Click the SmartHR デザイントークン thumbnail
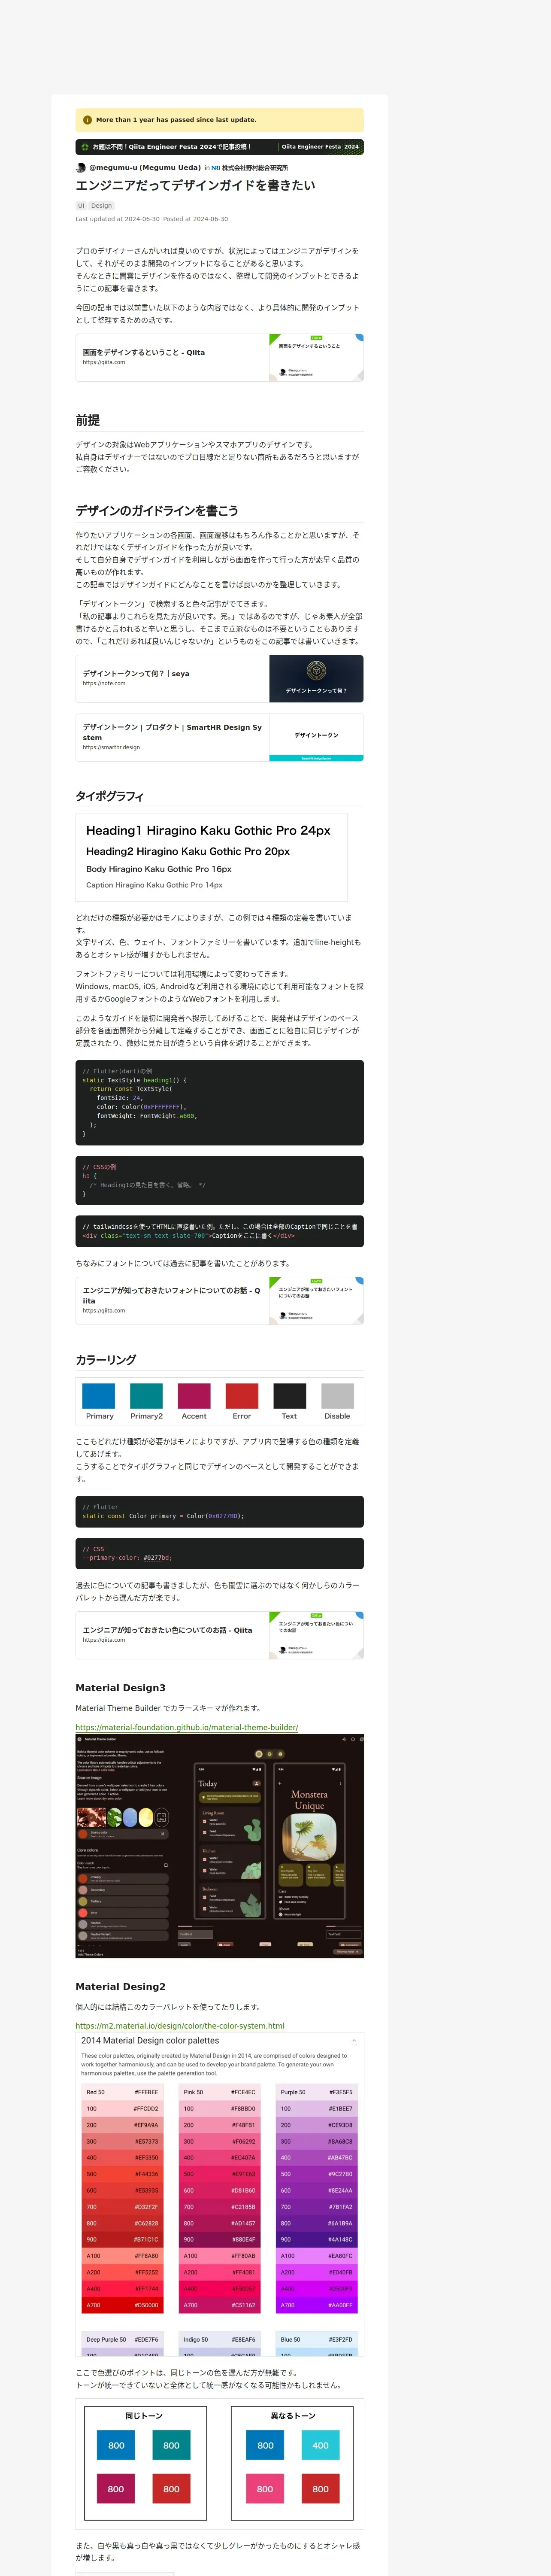The height and width of the screenshot is (2576, 551). 316,737
